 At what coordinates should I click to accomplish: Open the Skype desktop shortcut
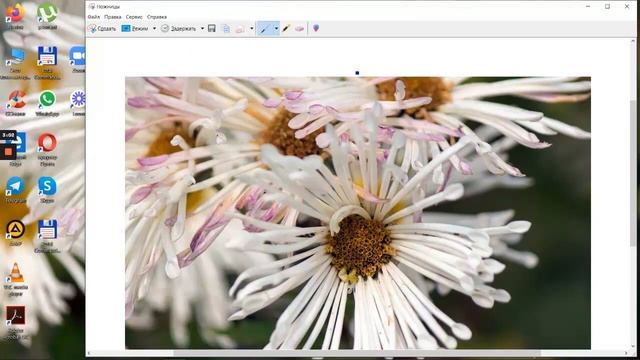point(47,190)
